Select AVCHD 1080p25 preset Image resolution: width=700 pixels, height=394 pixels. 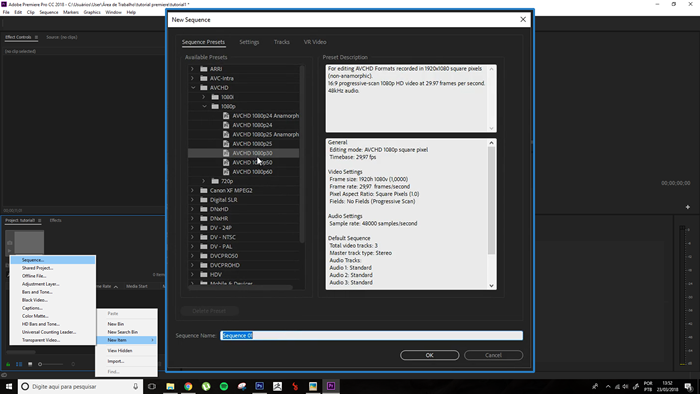pyautogui.click(x=252, y=144)
